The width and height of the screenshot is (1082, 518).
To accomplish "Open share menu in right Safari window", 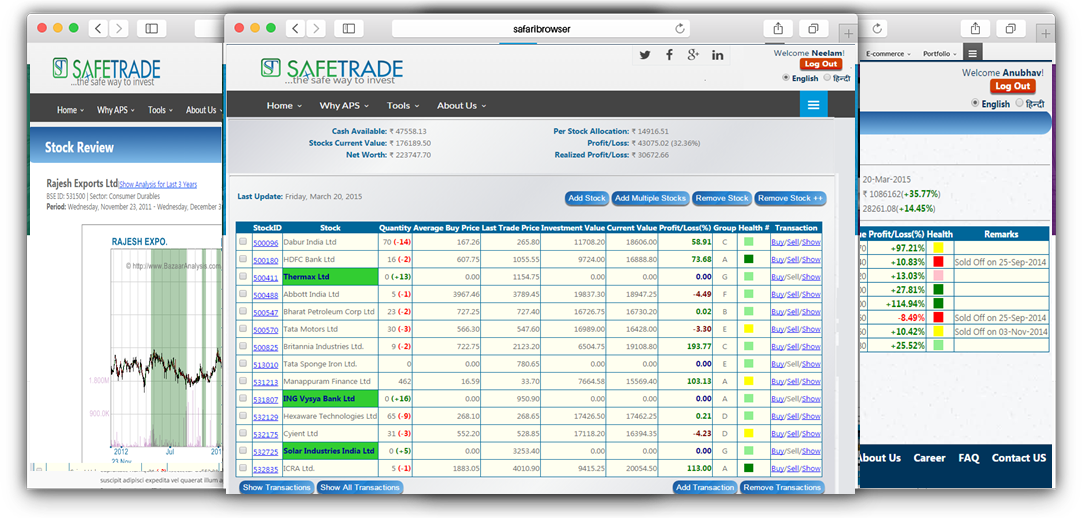I will click(x=975, y=28).
